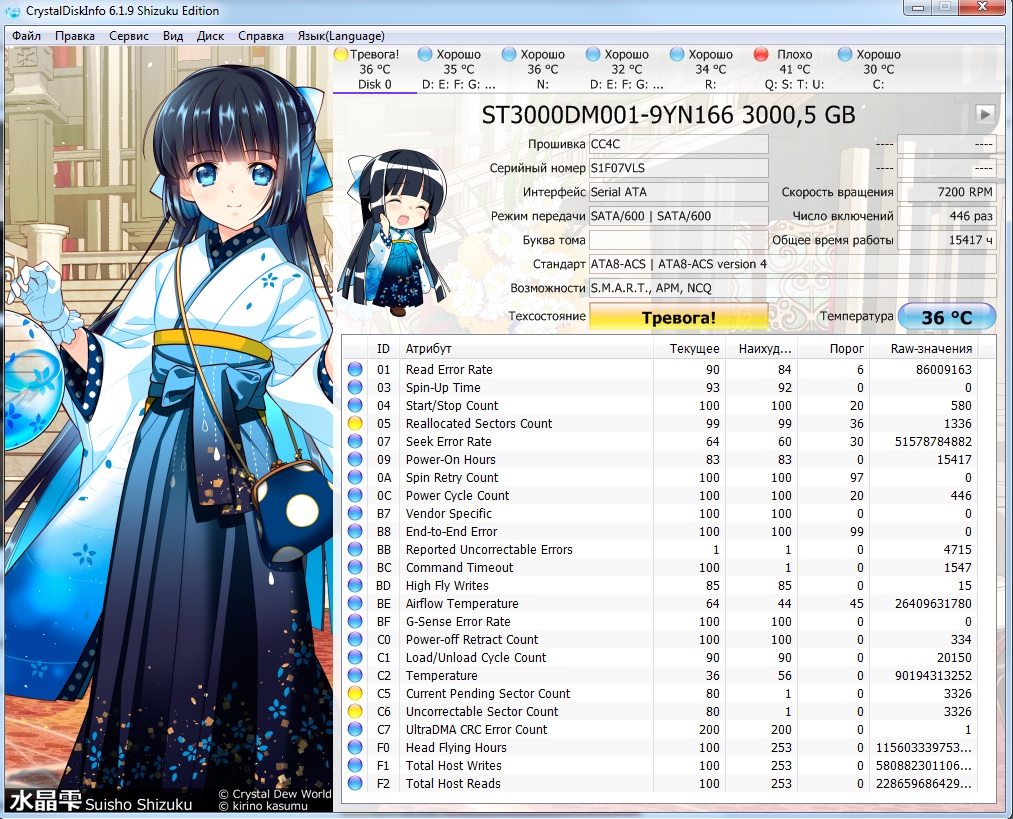Click the yellow orb for Current Pending Sector
This screenshot has height=819, width=1013.
[355, 693]
